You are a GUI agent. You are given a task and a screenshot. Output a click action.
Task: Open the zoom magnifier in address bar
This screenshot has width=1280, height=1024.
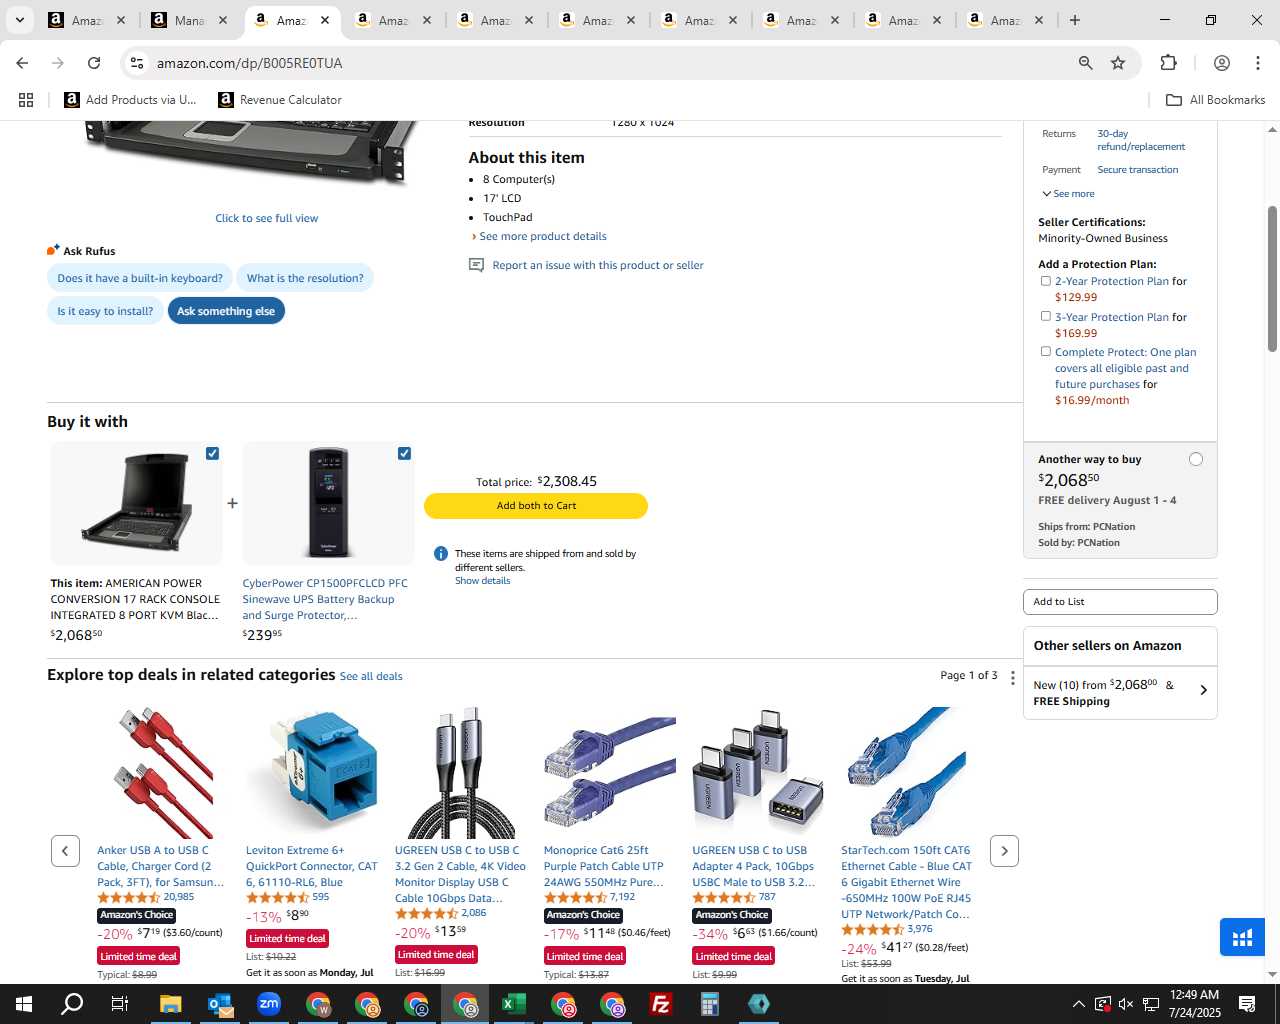pos(1085,63)
